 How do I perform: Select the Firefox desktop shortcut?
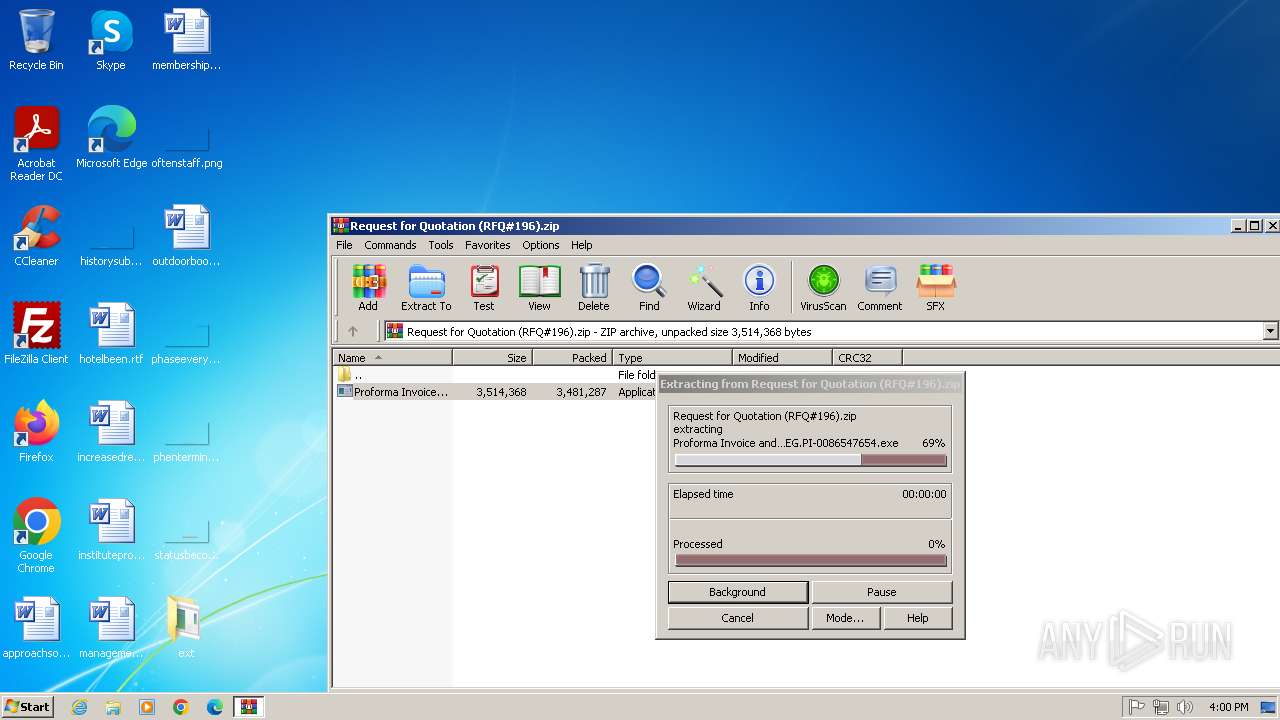36,432
